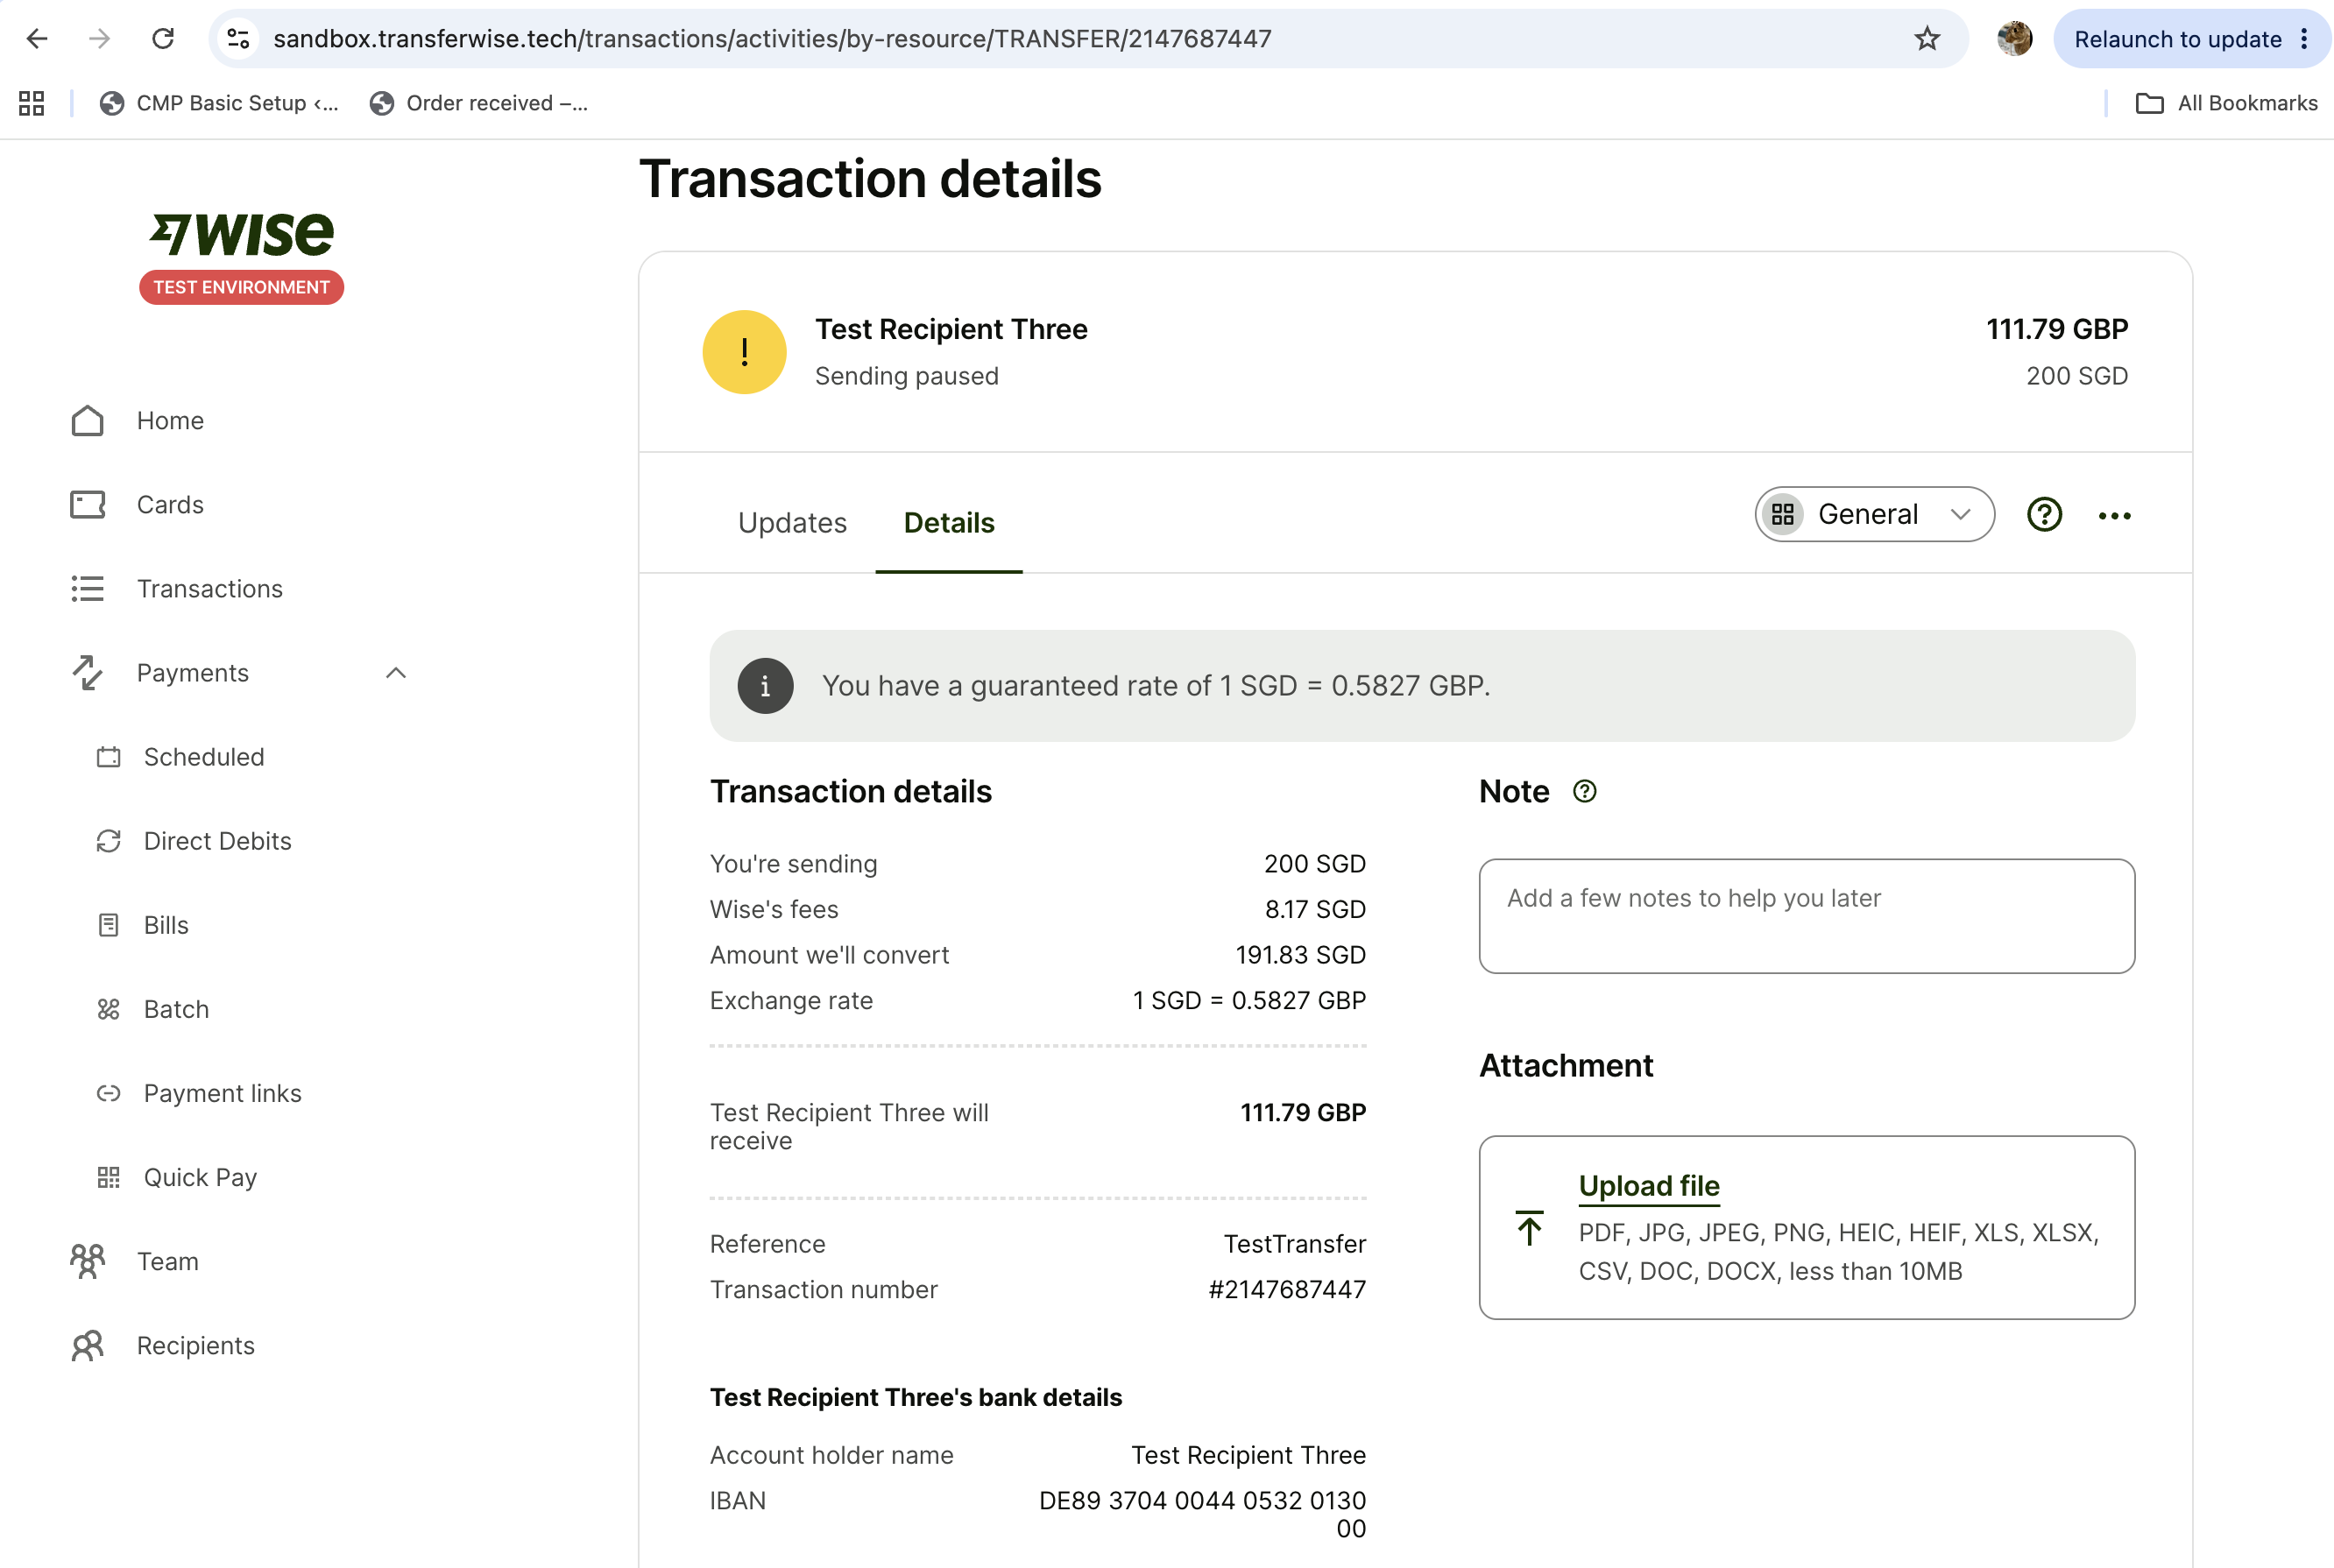Switch to the Updates tab
Screen dimensions: 2334x1568
(x=792, y=523)
